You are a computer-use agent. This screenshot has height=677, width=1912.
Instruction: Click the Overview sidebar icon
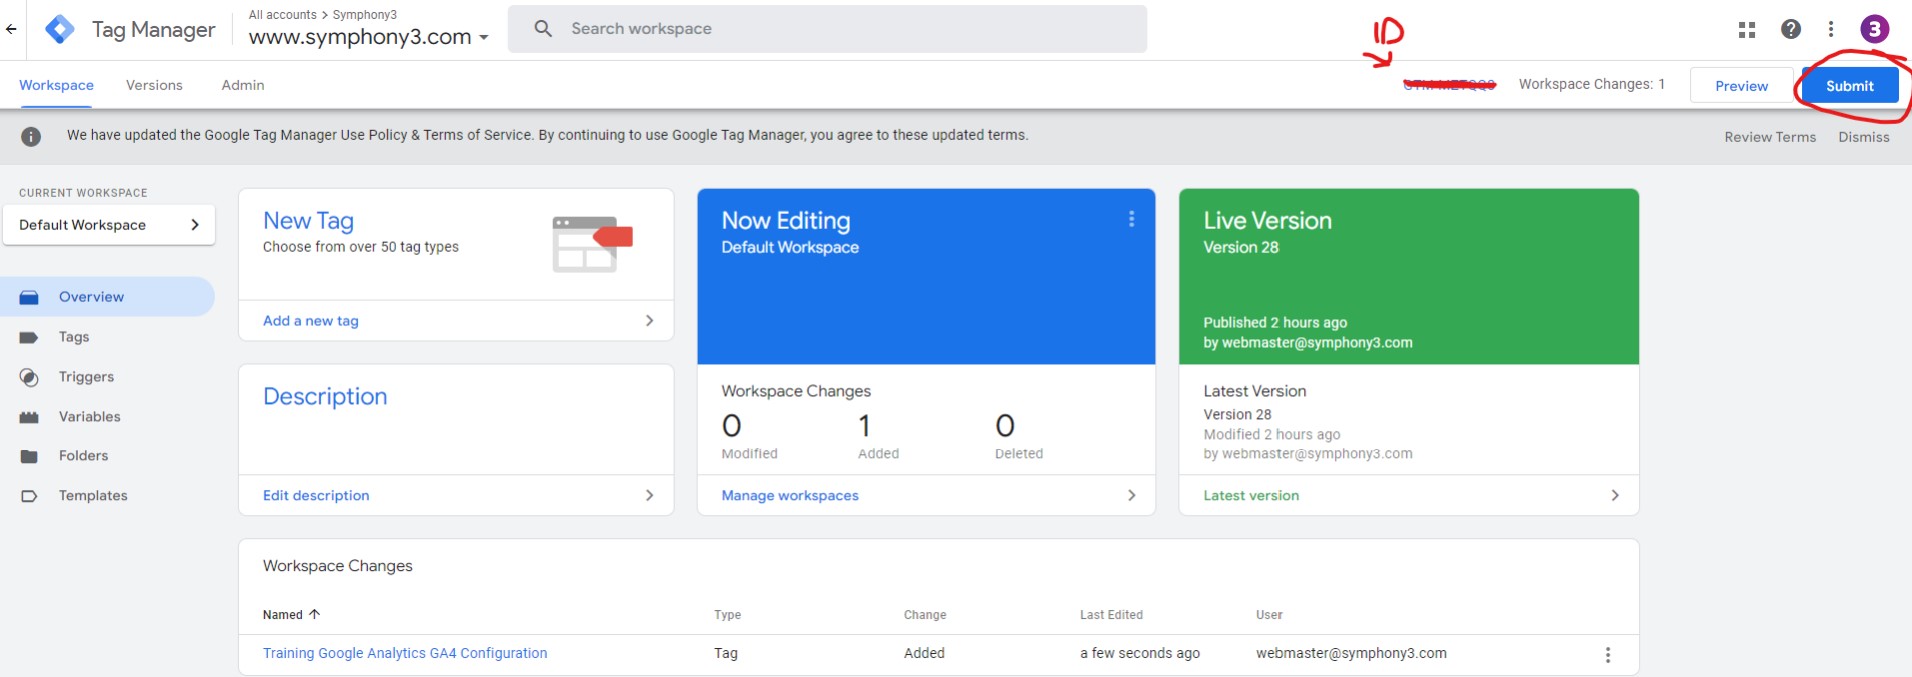29,297
